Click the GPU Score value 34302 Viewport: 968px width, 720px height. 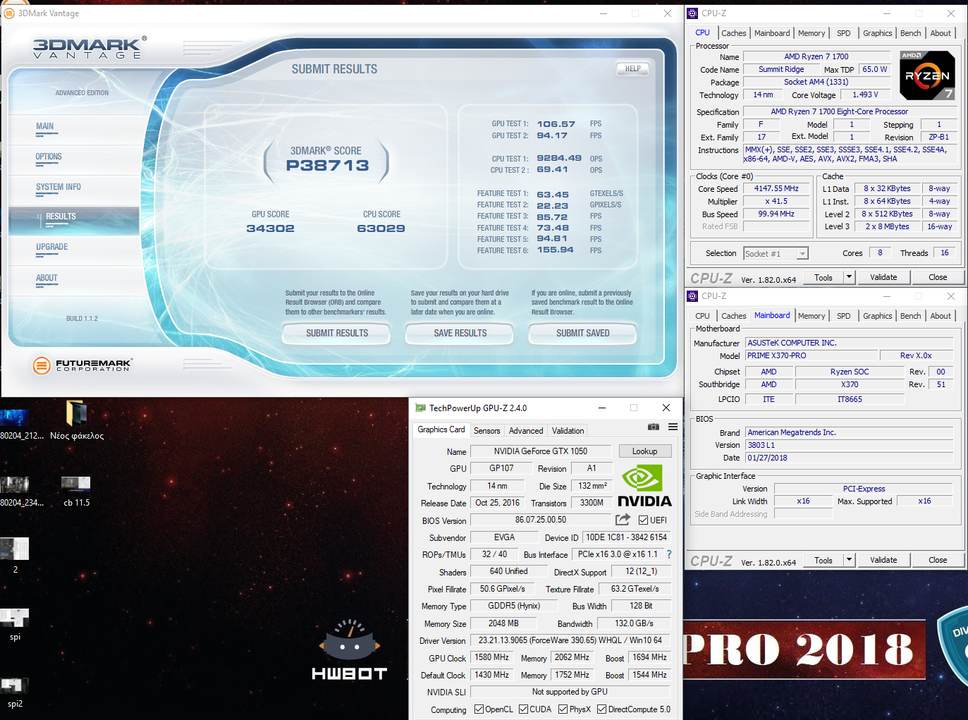tap(270, 228)
